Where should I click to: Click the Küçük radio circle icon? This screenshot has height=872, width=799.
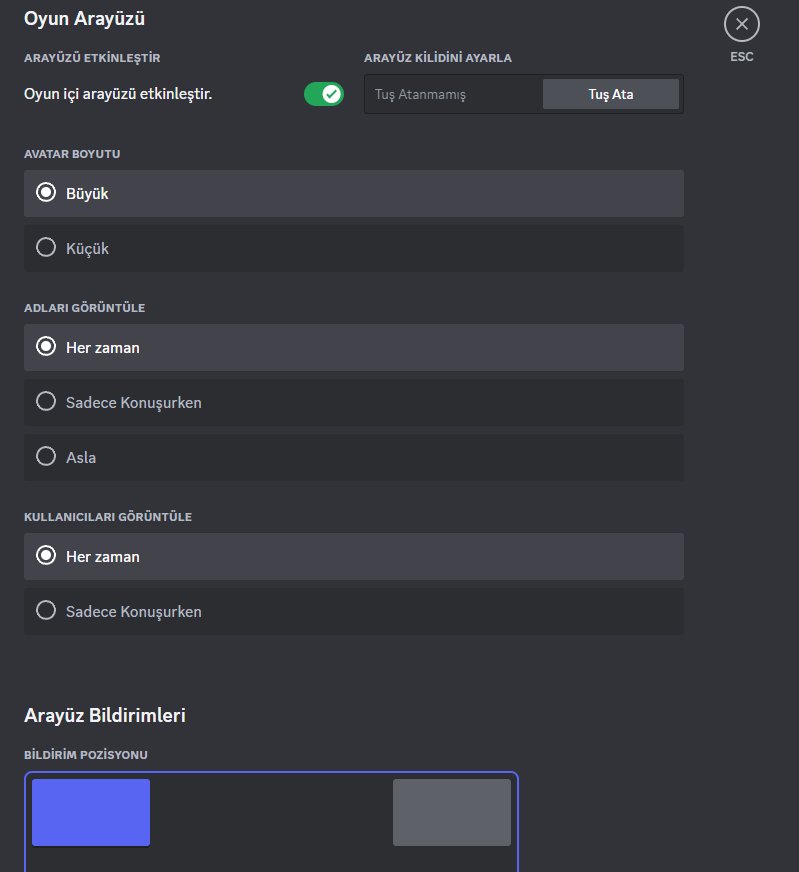tap(46, 248)
